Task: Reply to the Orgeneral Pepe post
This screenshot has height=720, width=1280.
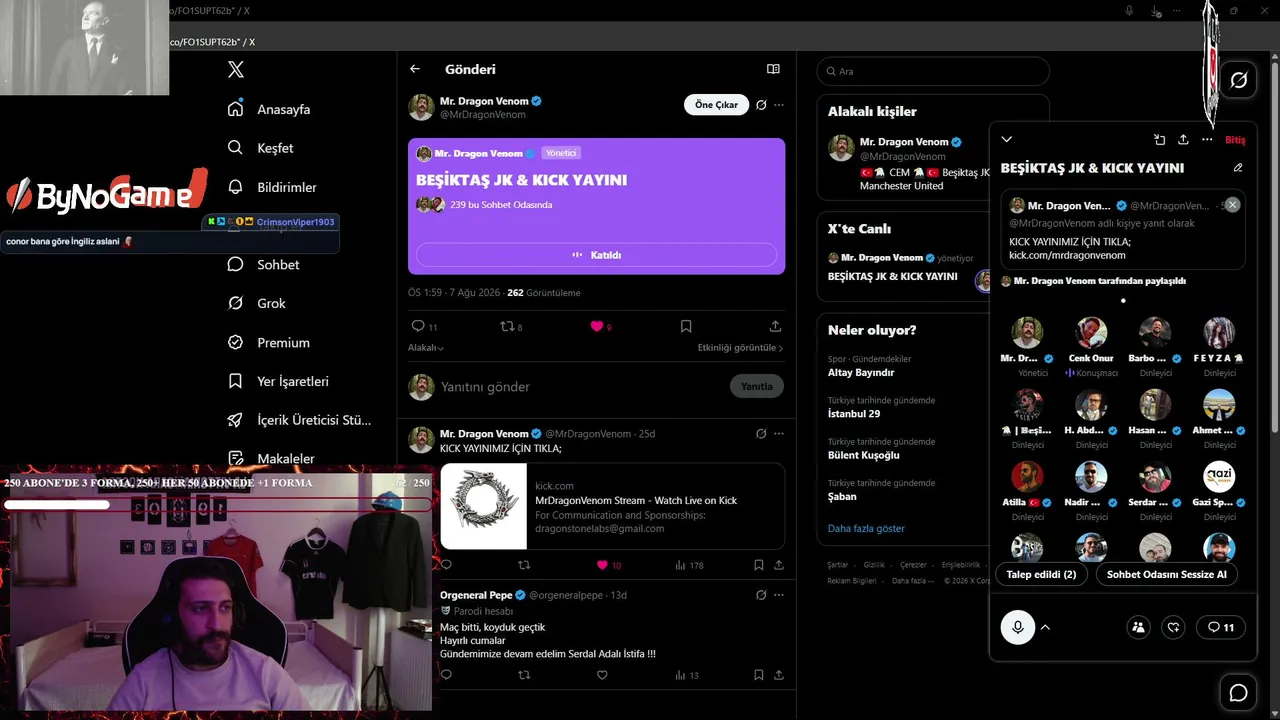Action: (x=446, y=675)
